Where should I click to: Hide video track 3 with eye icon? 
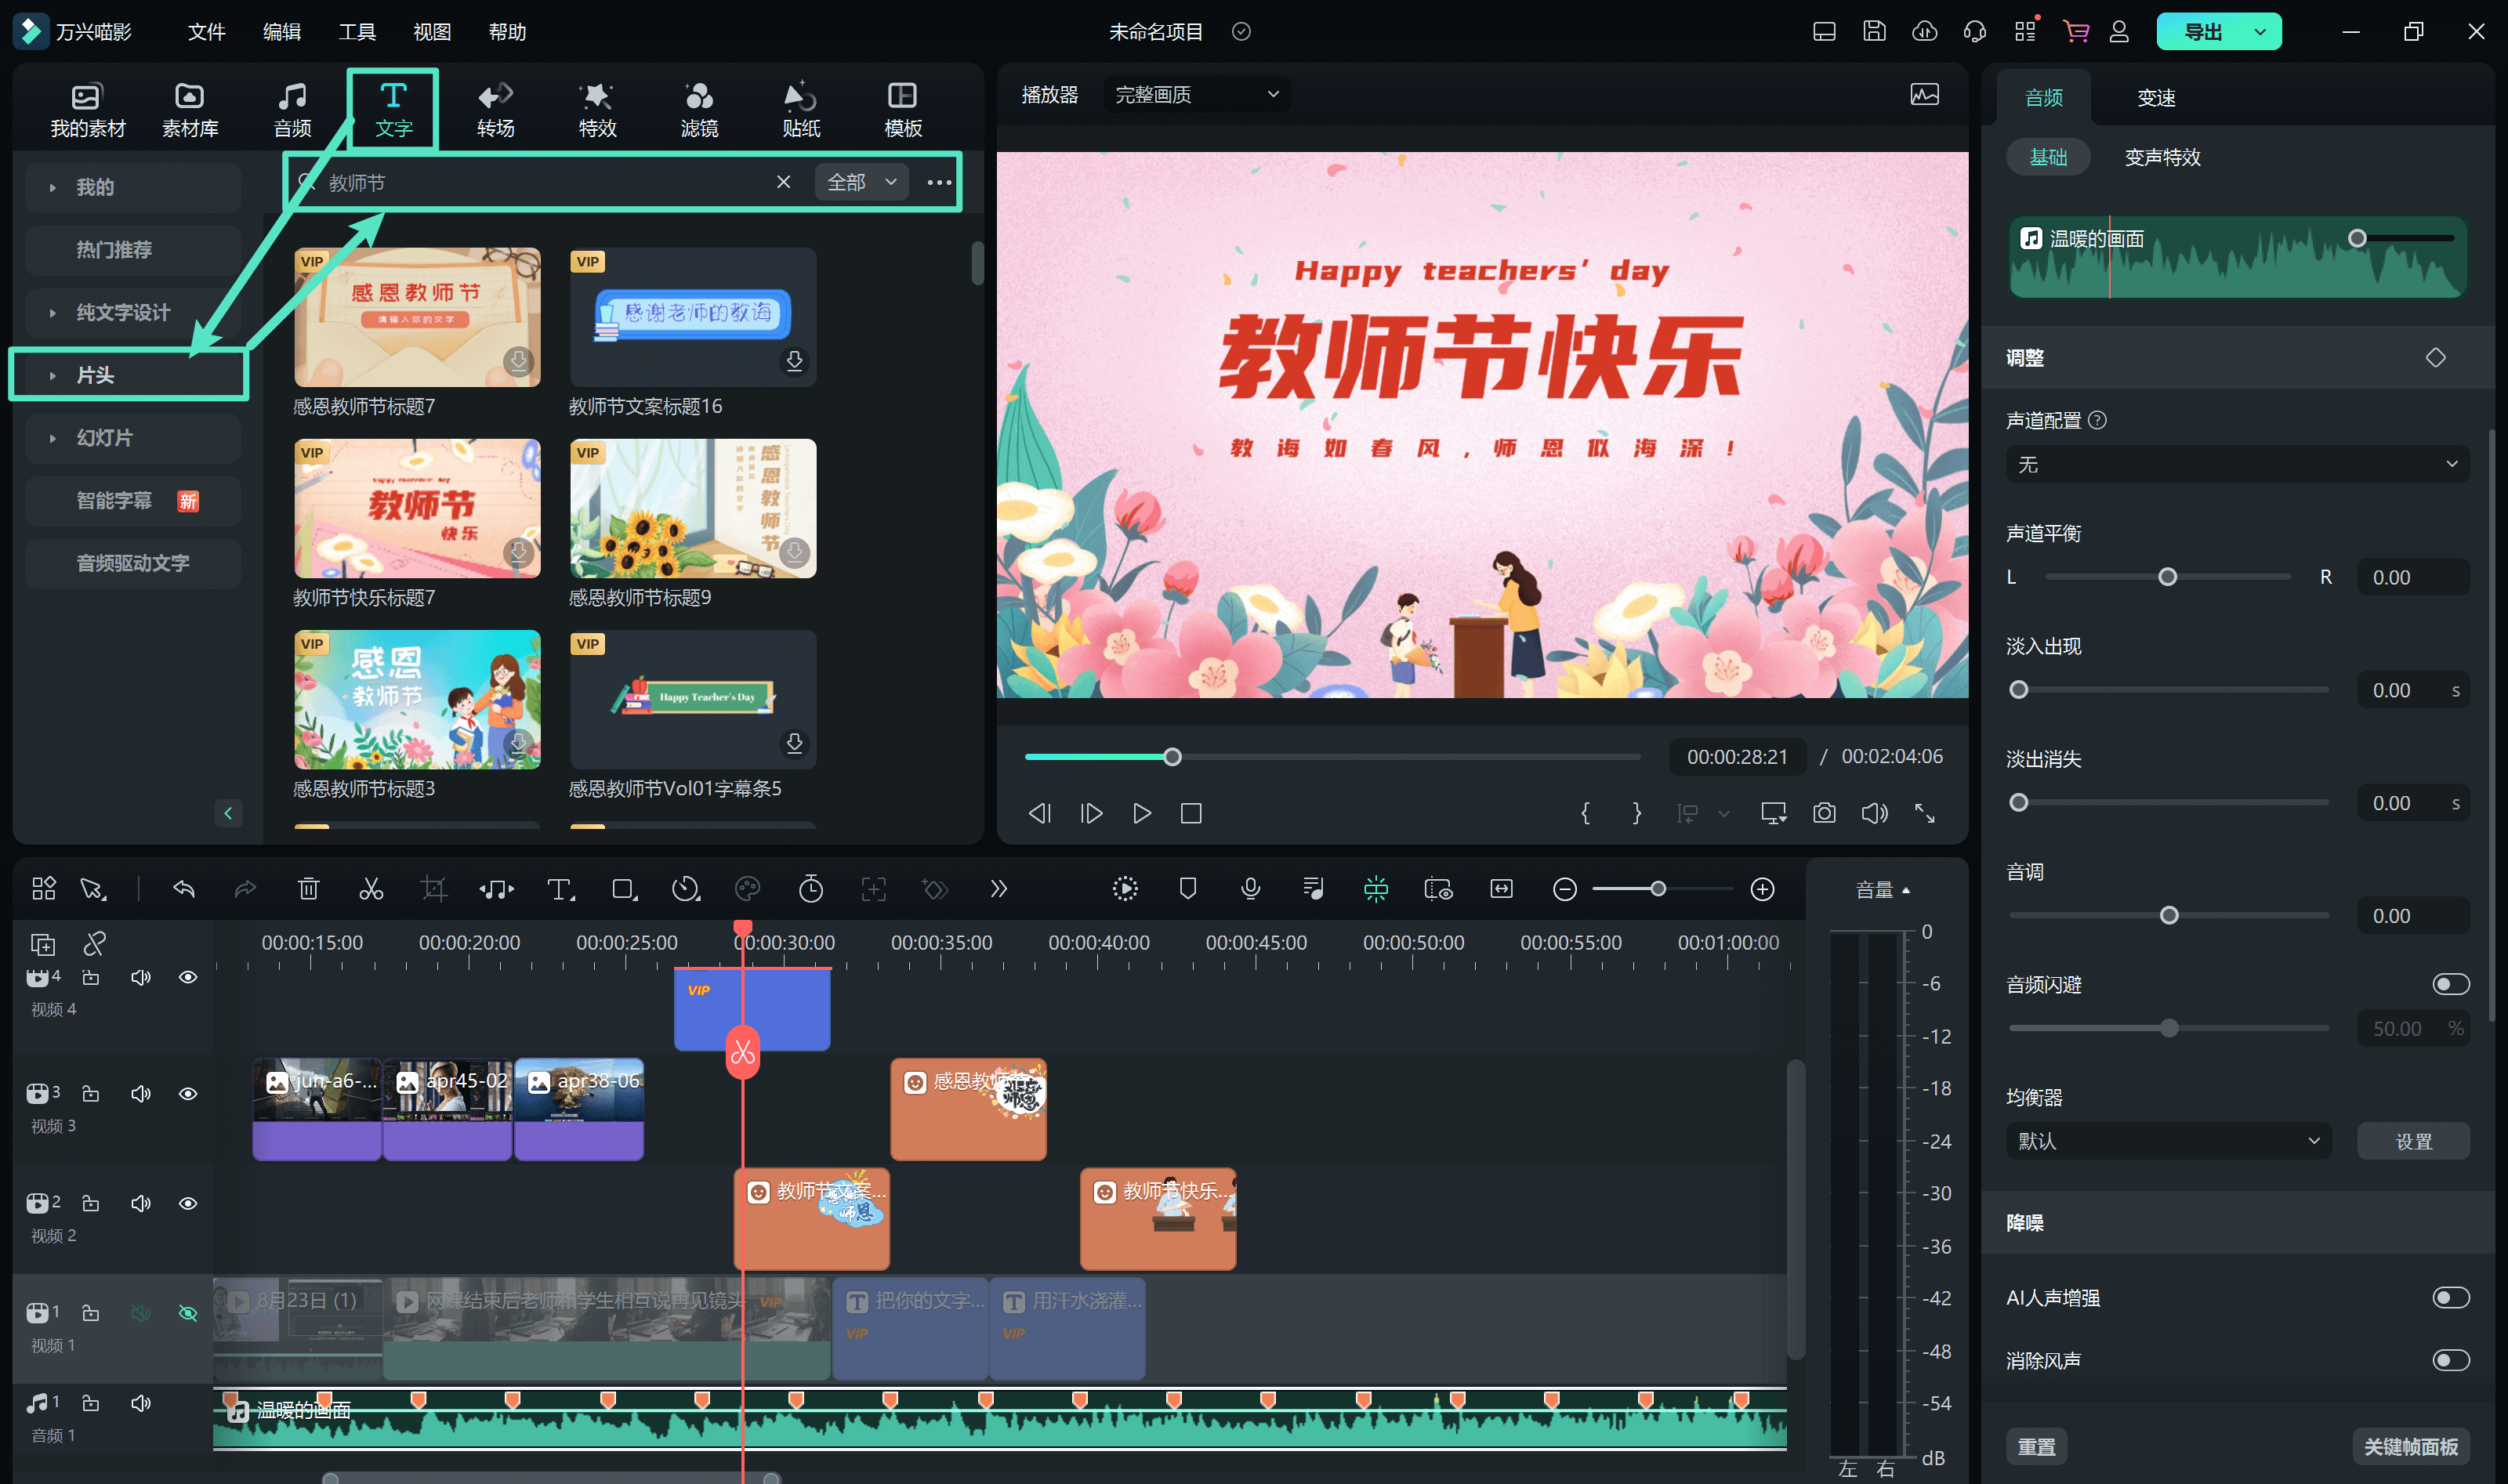[x=188, y=1094]
